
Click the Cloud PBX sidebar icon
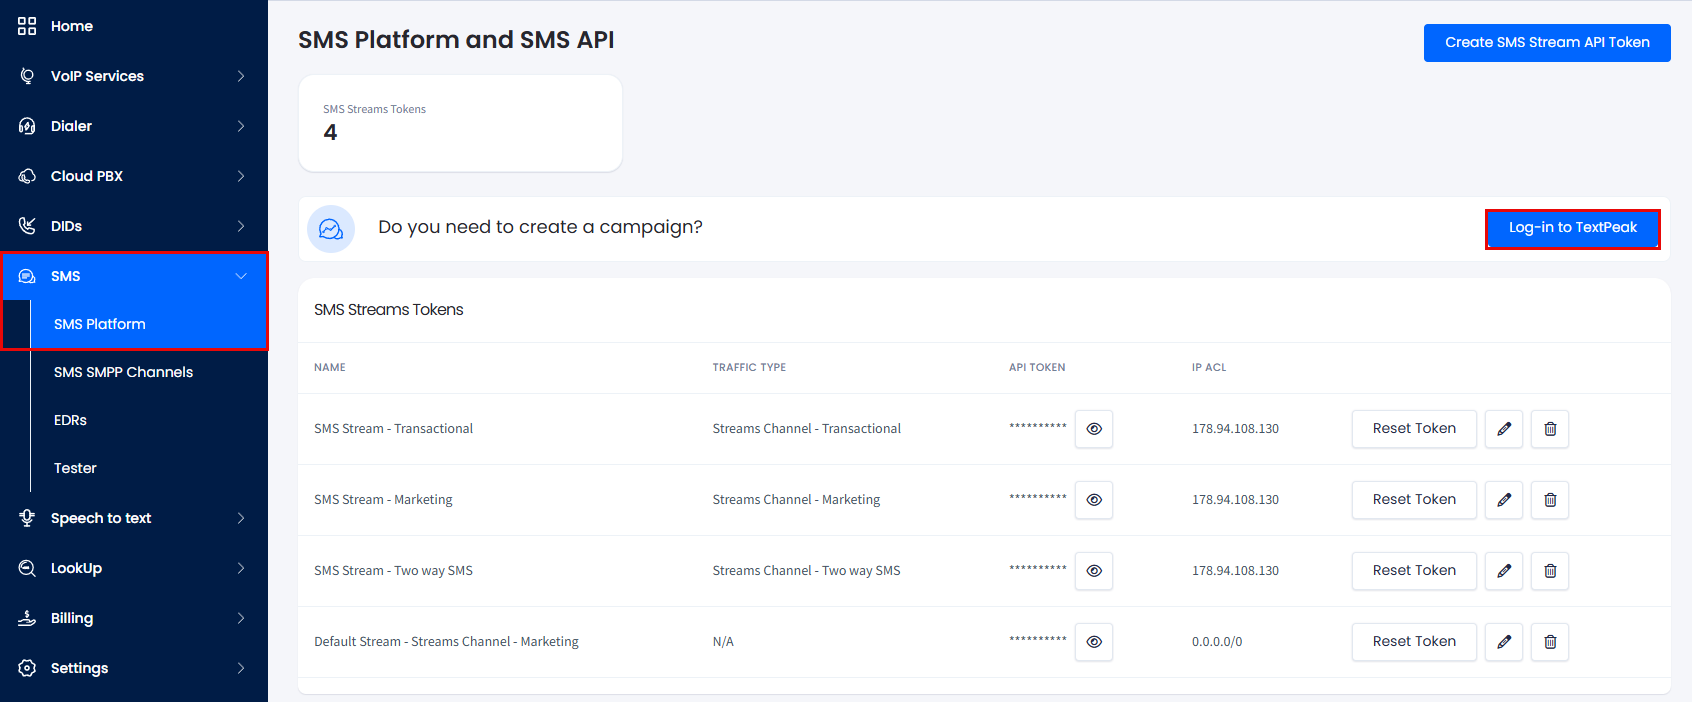[27, 176]
